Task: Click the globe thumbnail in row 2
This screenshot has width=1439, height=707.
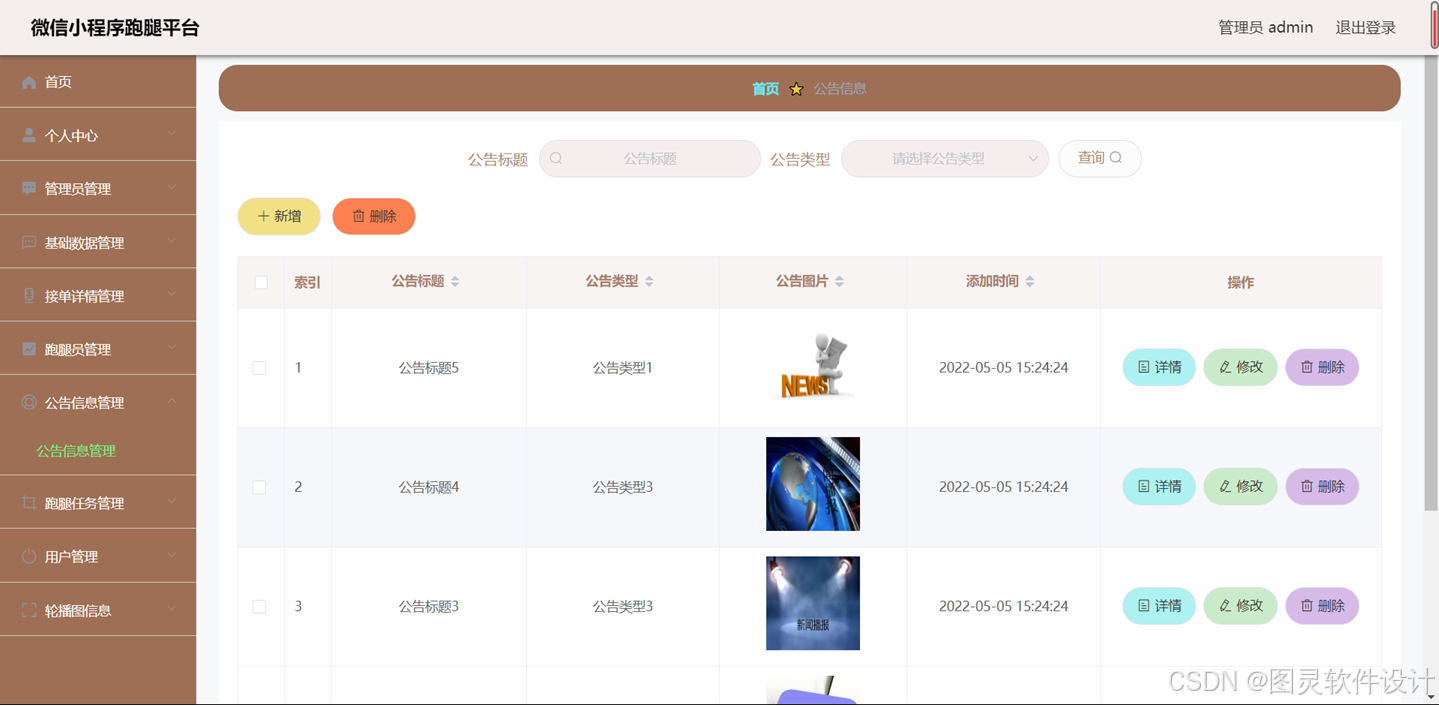Action: tap(813, 484)
